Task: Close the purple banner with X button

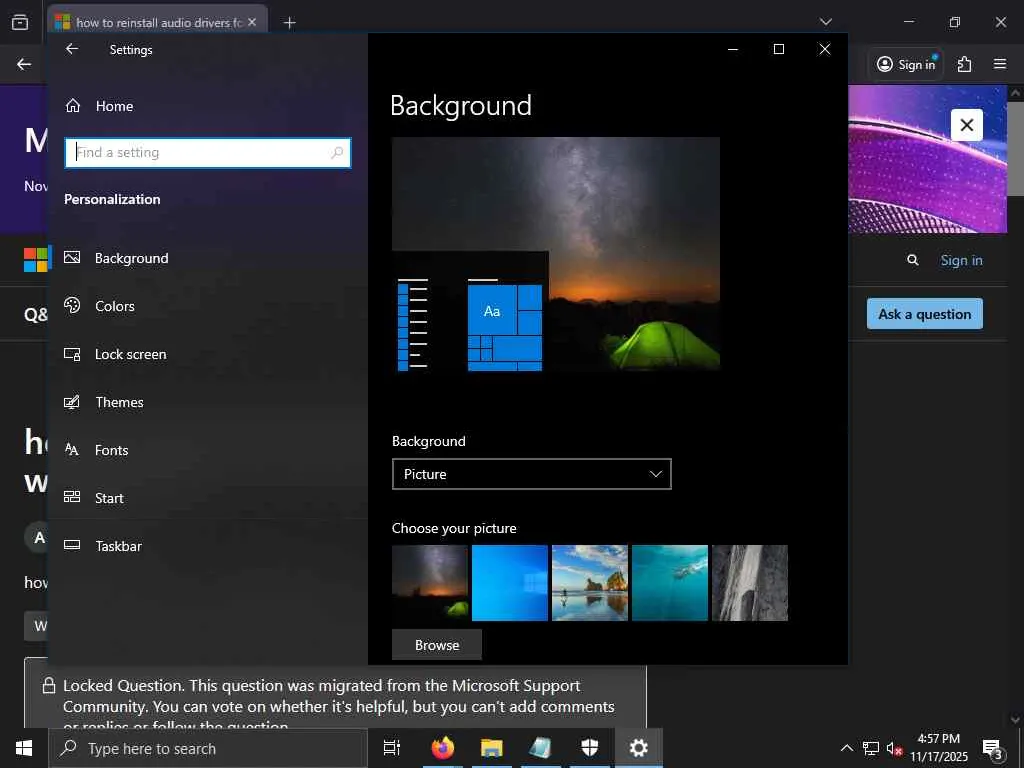Action: pos(967,125)
